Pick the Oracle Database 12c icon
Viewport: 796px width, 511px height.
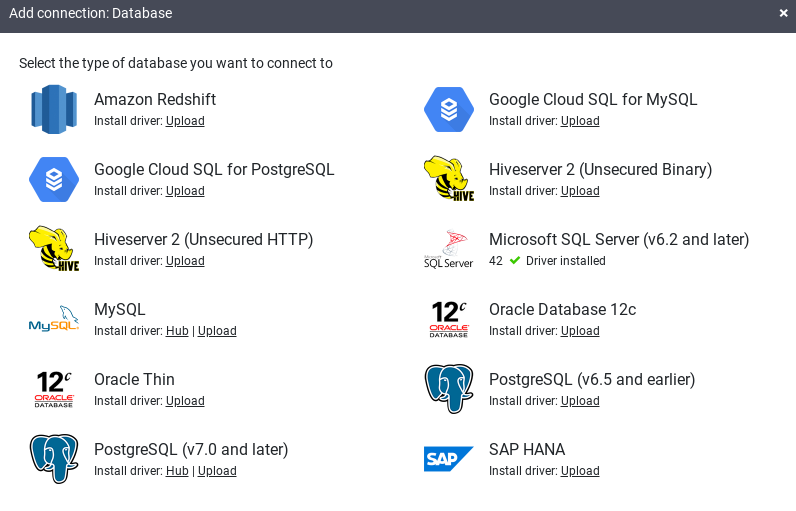point(448,319)
